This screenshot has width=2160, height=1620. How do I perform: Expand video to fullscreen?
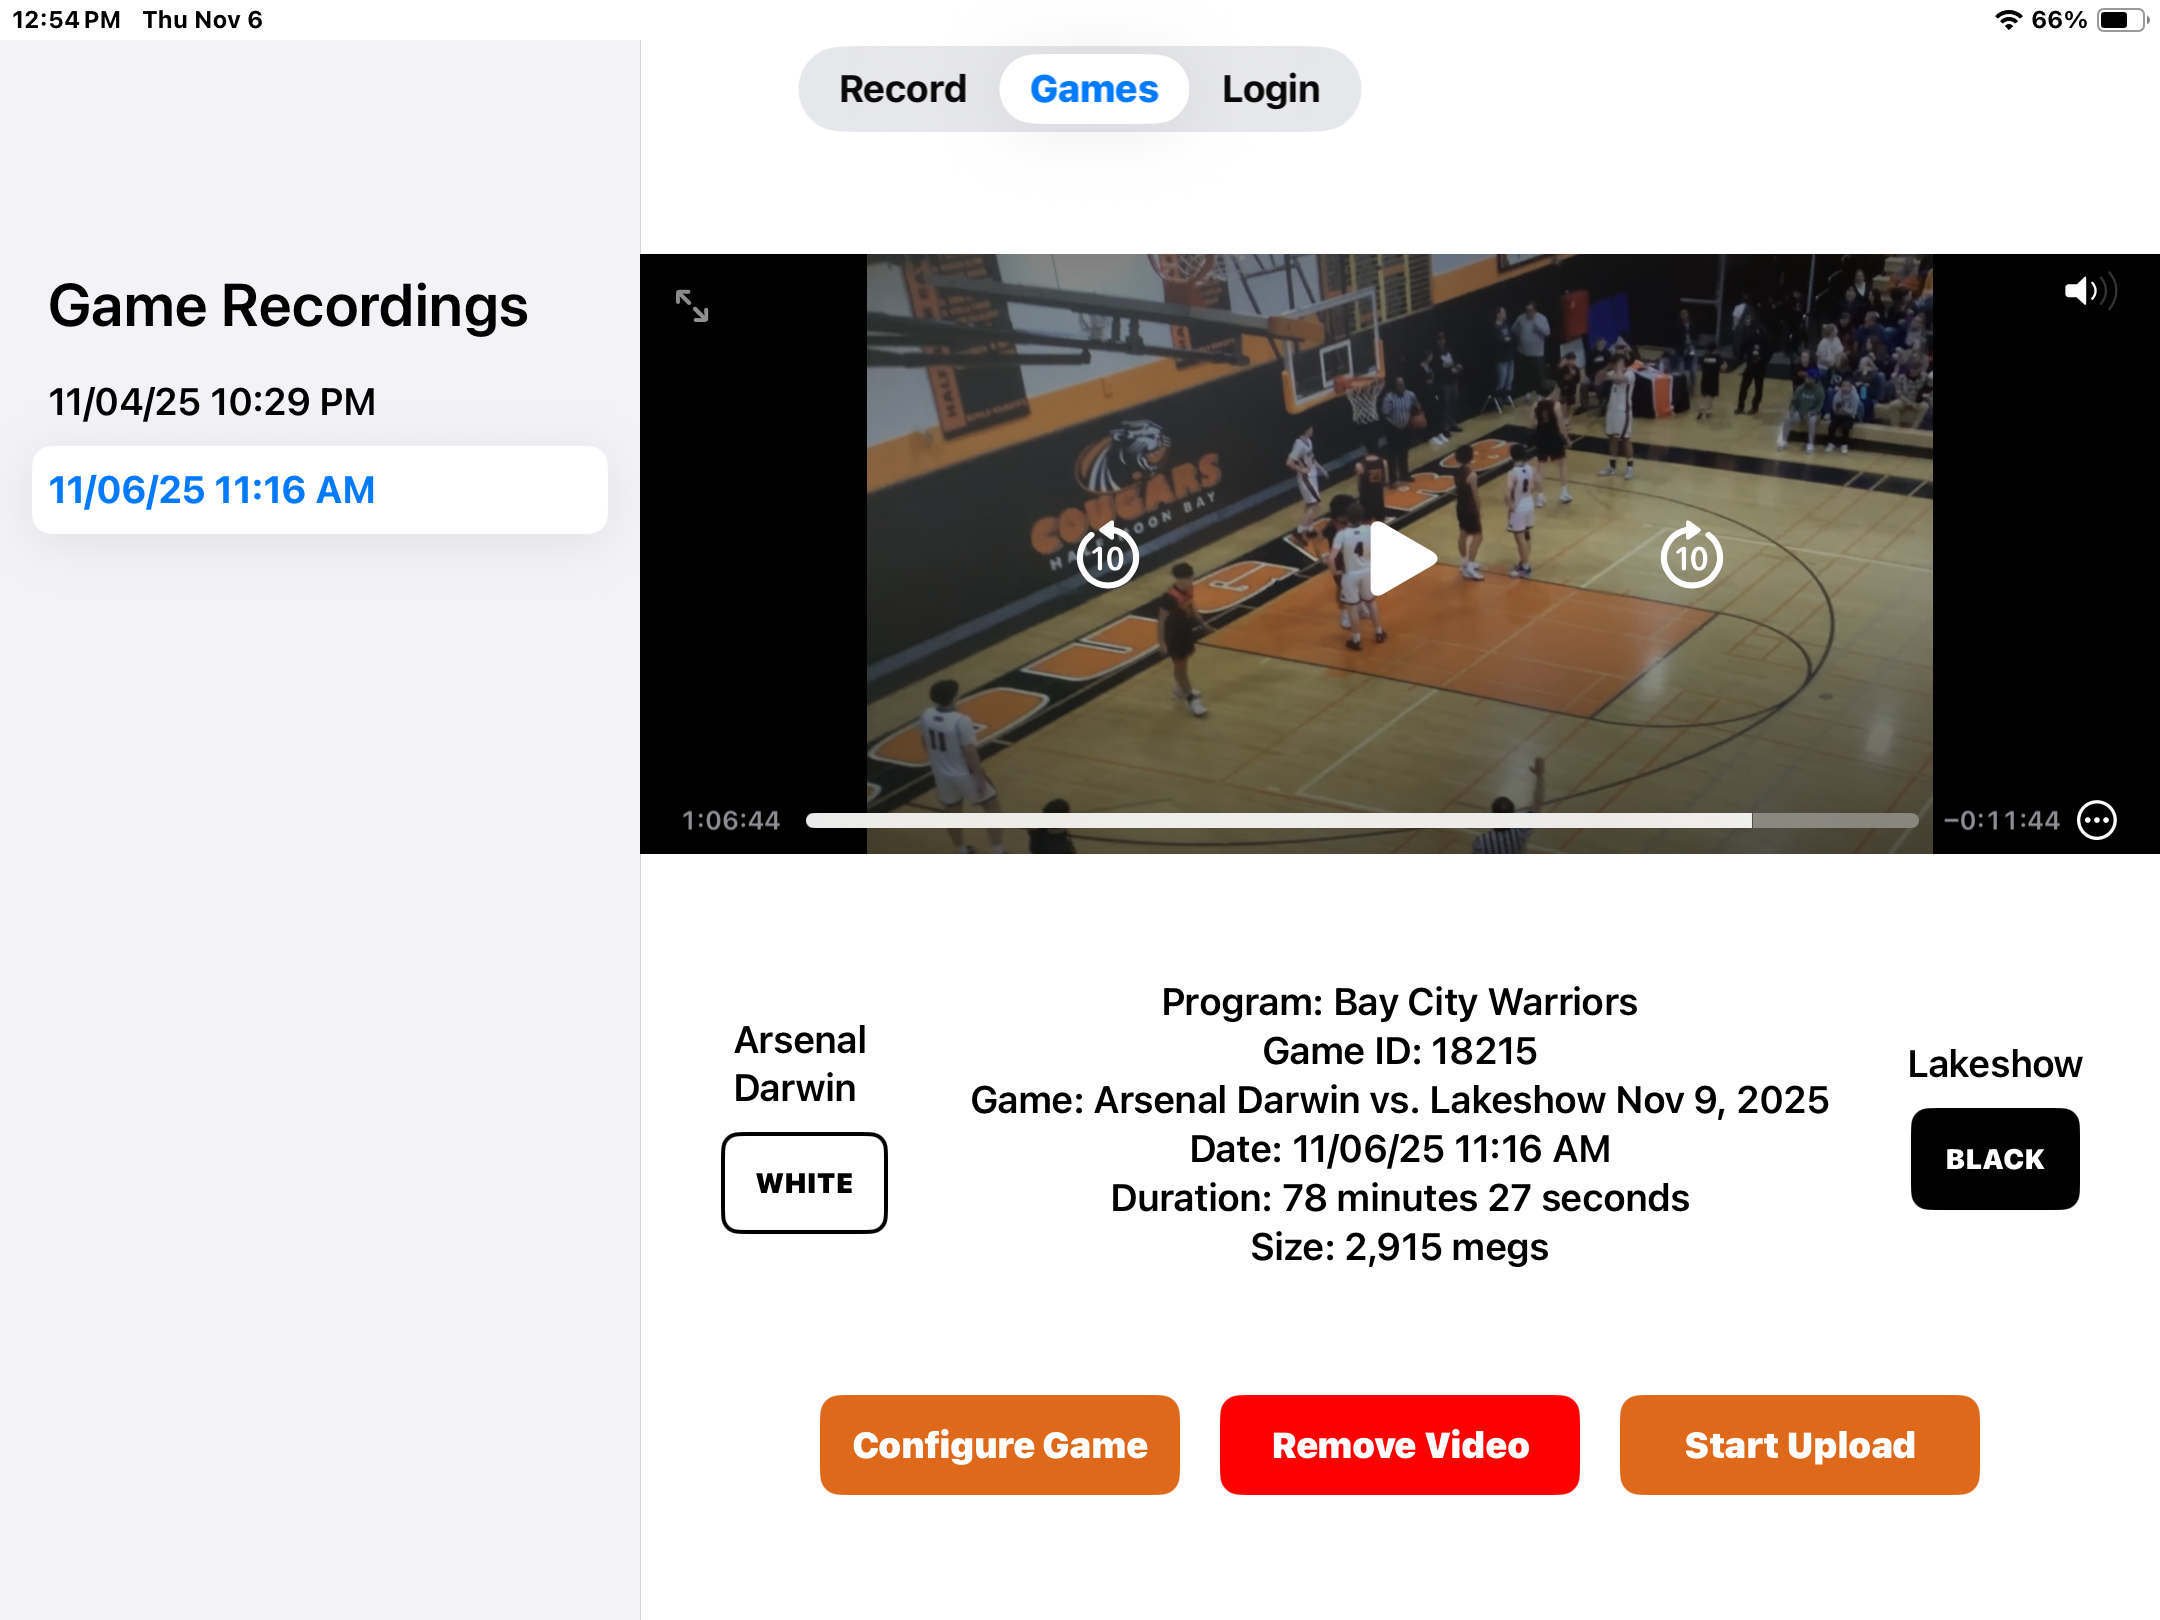pos(691,306)
